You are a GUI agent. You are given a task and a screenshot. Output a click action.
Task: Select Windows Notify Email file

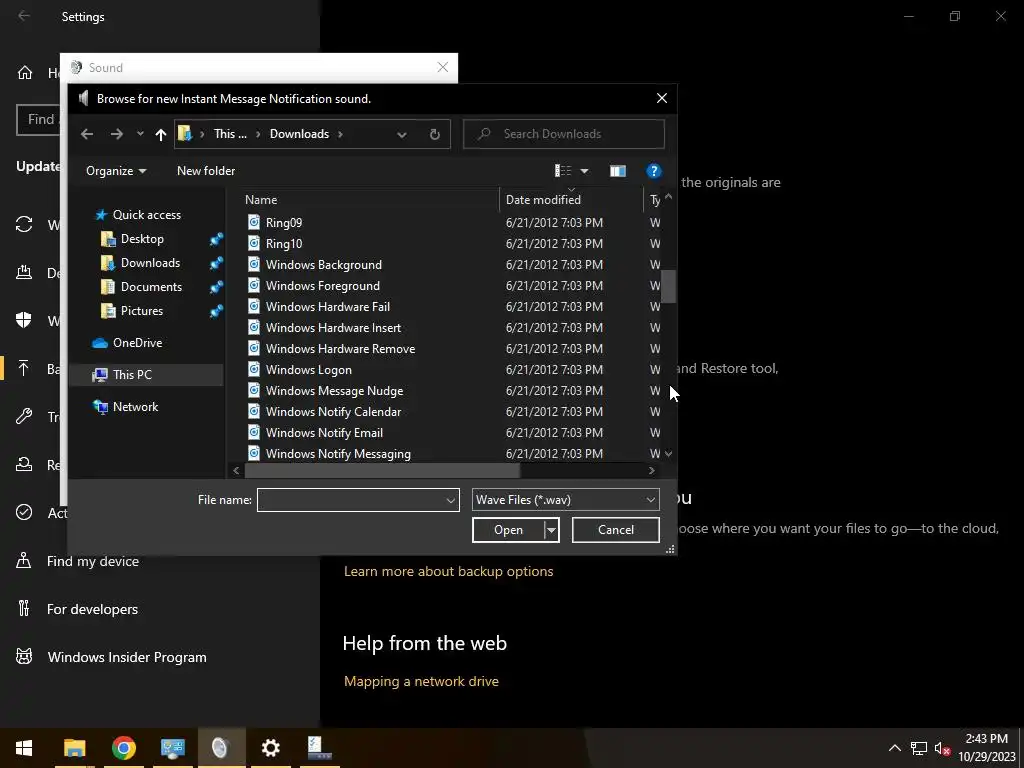[x=324, y=432]
